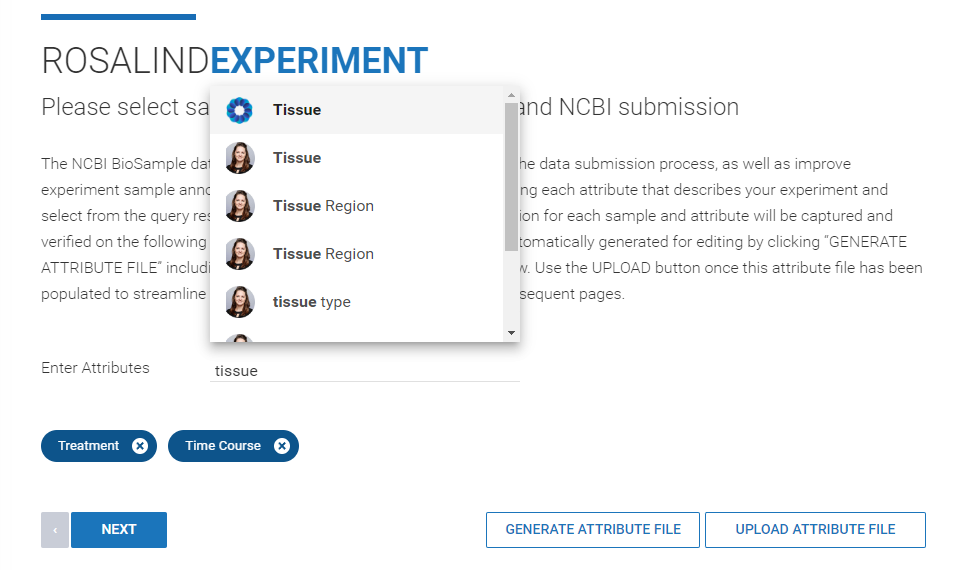Click the avatar next to first Tissue Region
Viewport: 969px width, 570px height.
pos(240,206)
